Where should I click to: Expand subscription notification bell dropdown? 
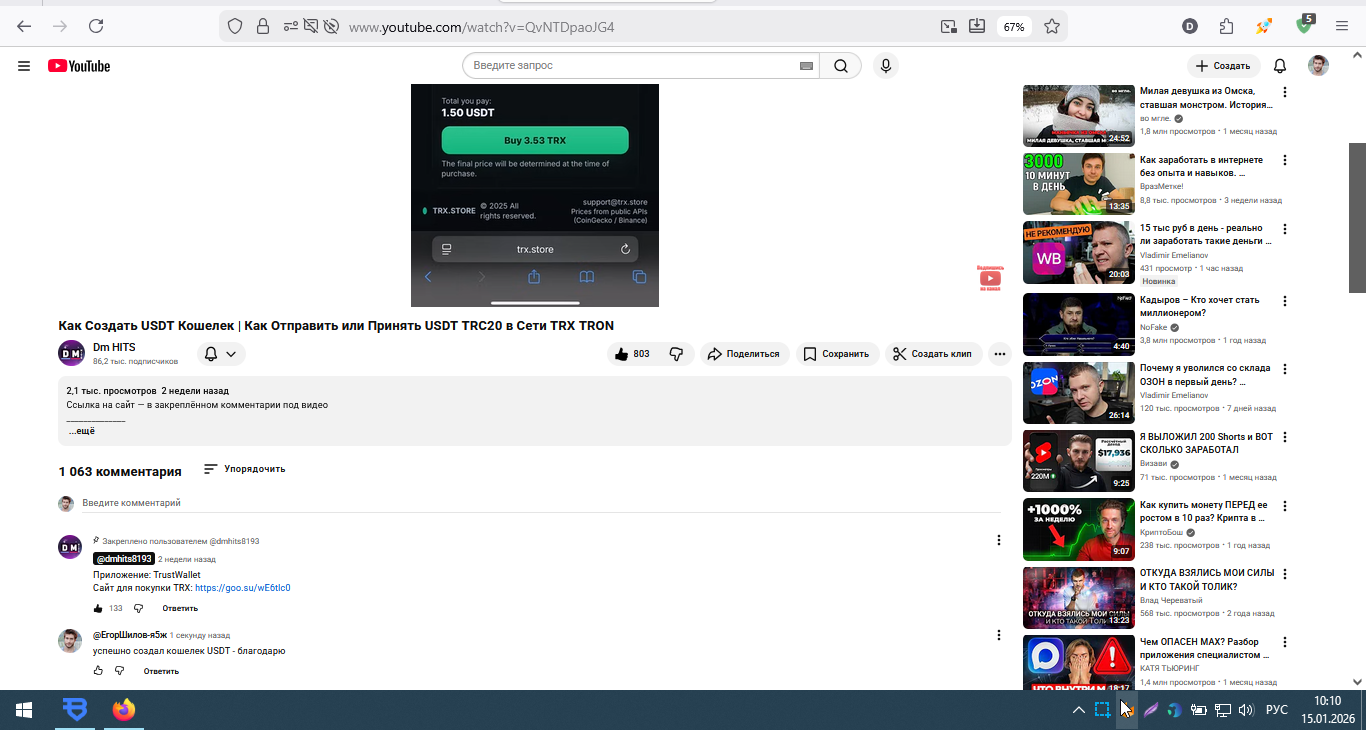(220, 354)
